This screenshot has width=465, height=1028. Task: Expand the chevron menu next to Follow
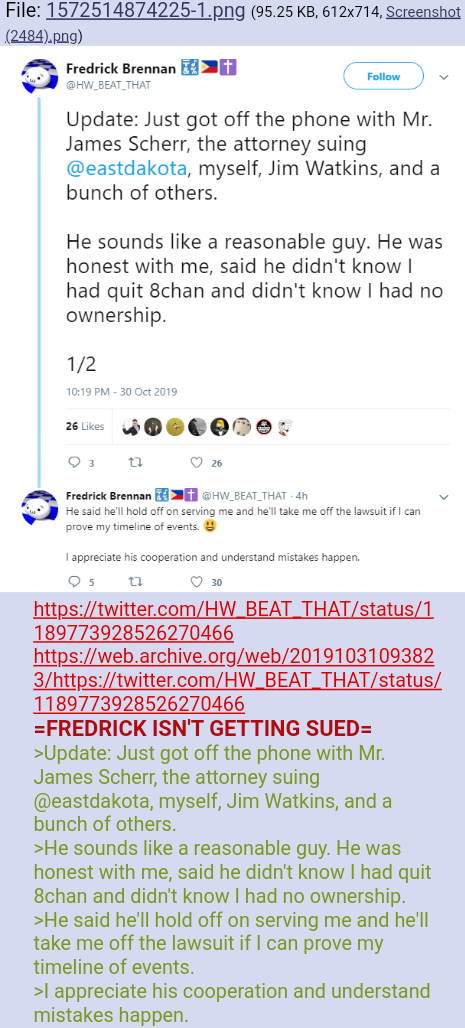point(443,77)
